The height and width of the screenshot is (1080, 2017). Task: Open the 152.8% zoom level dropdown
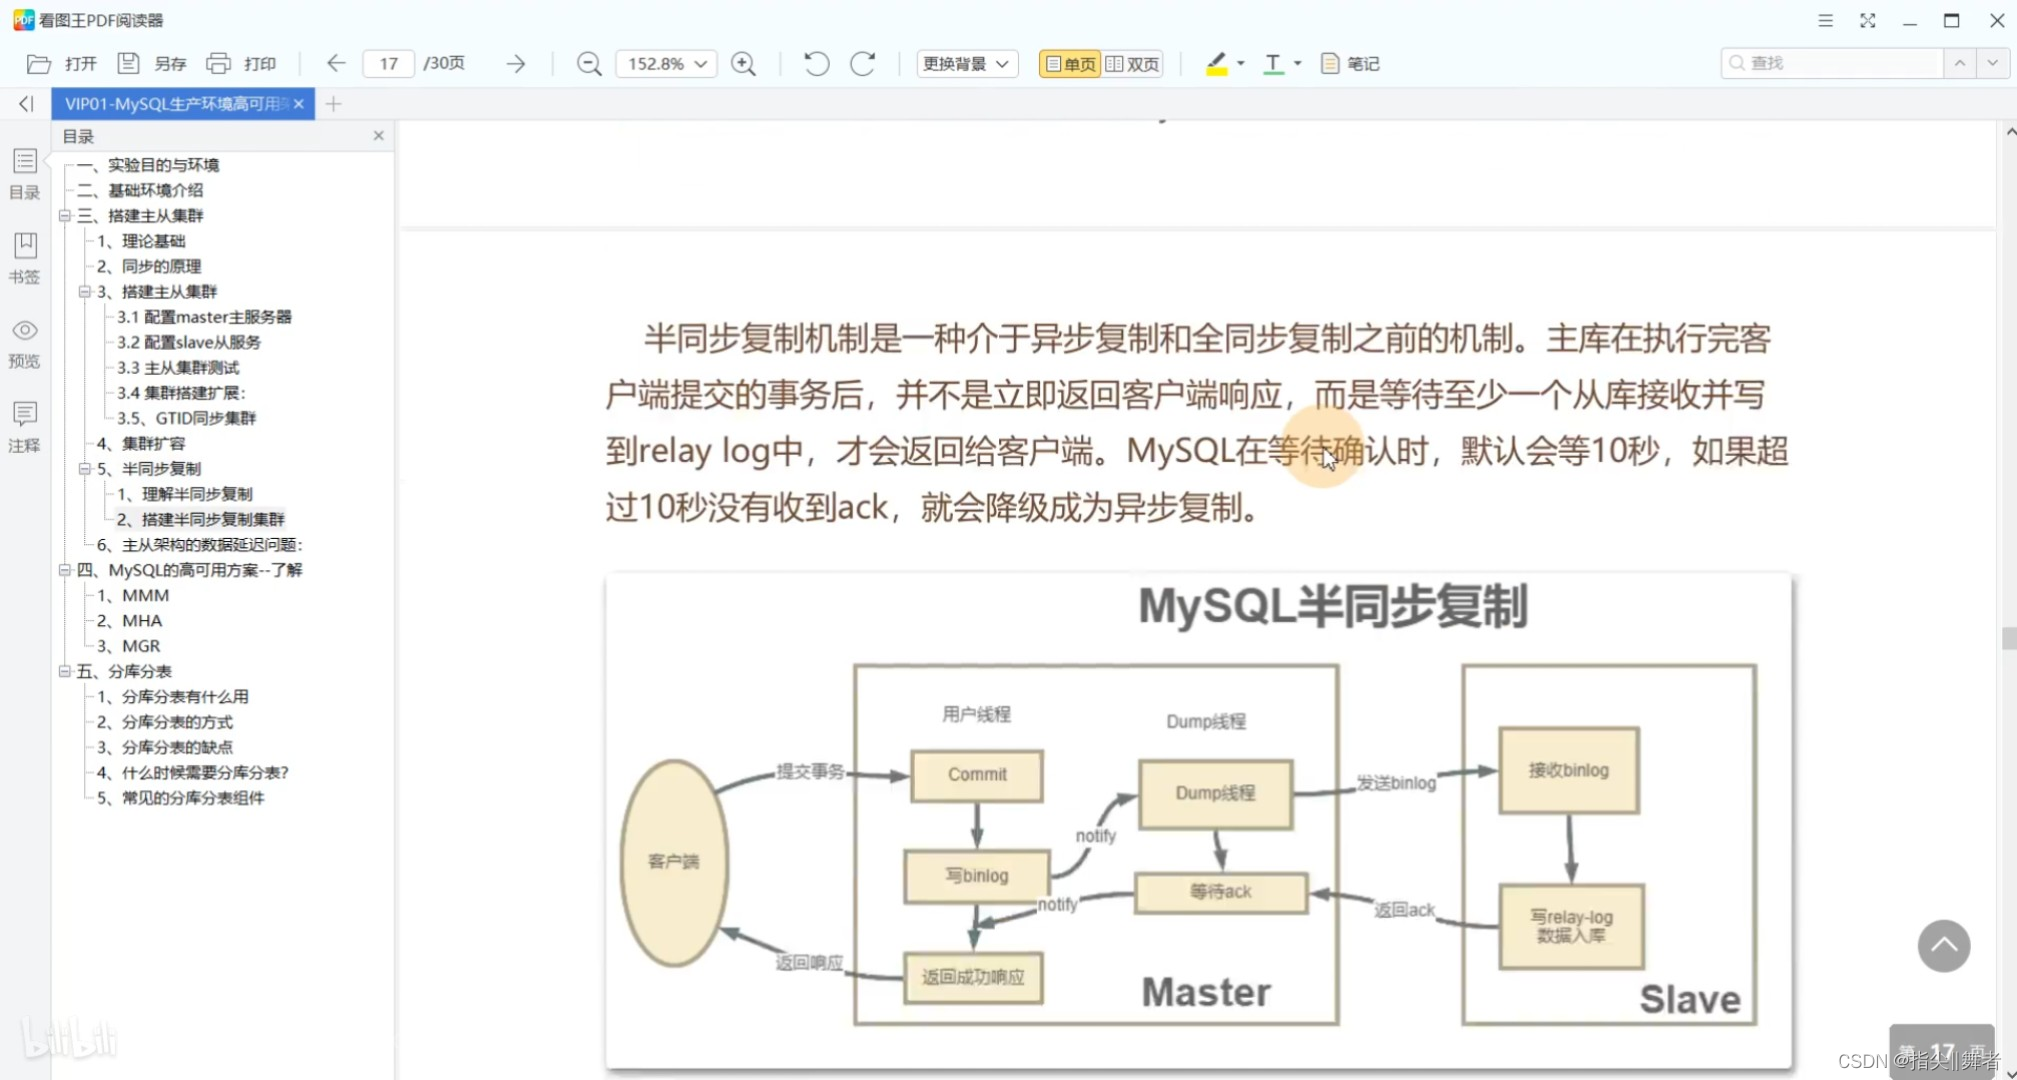click(666, 64)
